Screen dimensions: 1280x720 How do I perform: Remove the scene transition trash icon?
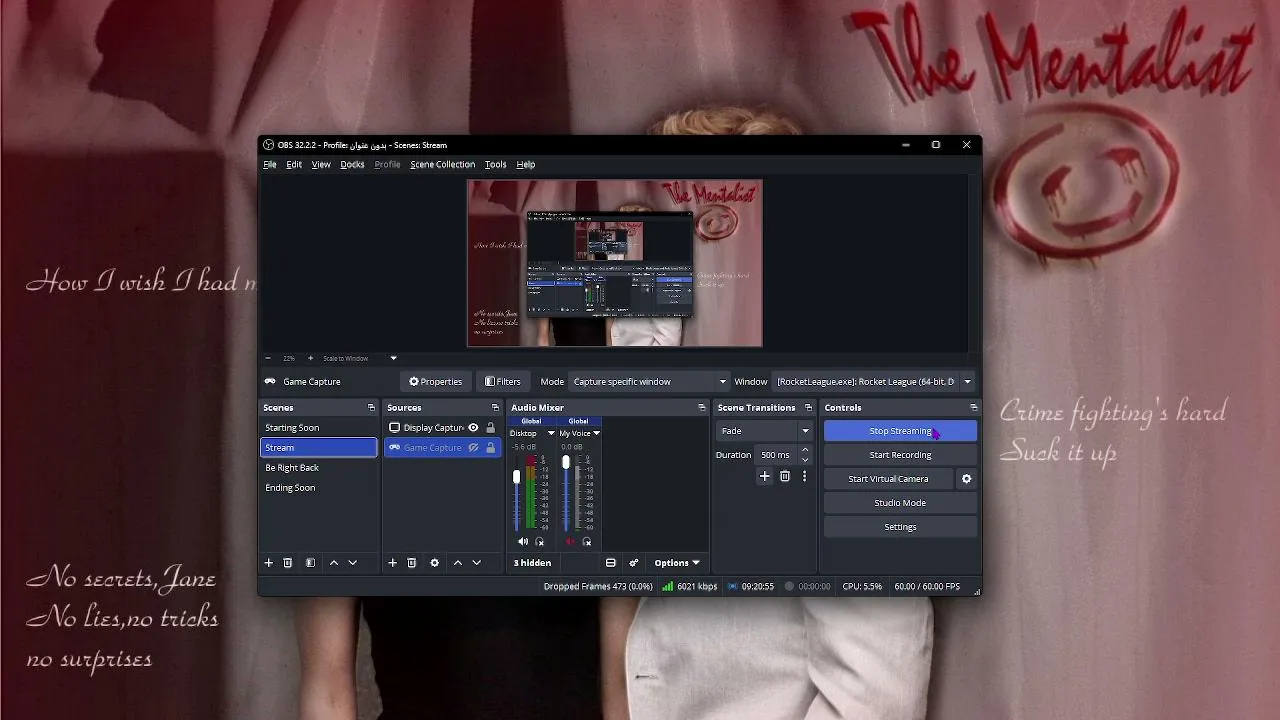[785, 477]
